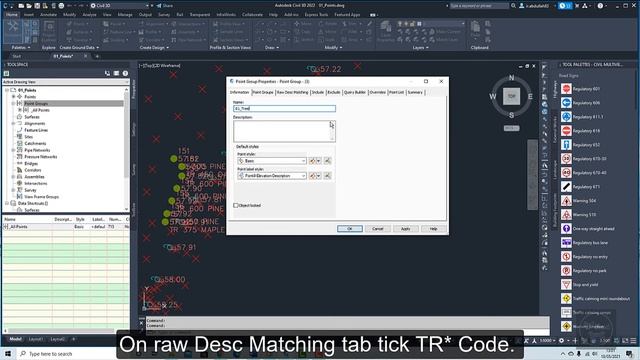
Task: Select the Regulatory 606 sign icon
Action: (566, 103)
